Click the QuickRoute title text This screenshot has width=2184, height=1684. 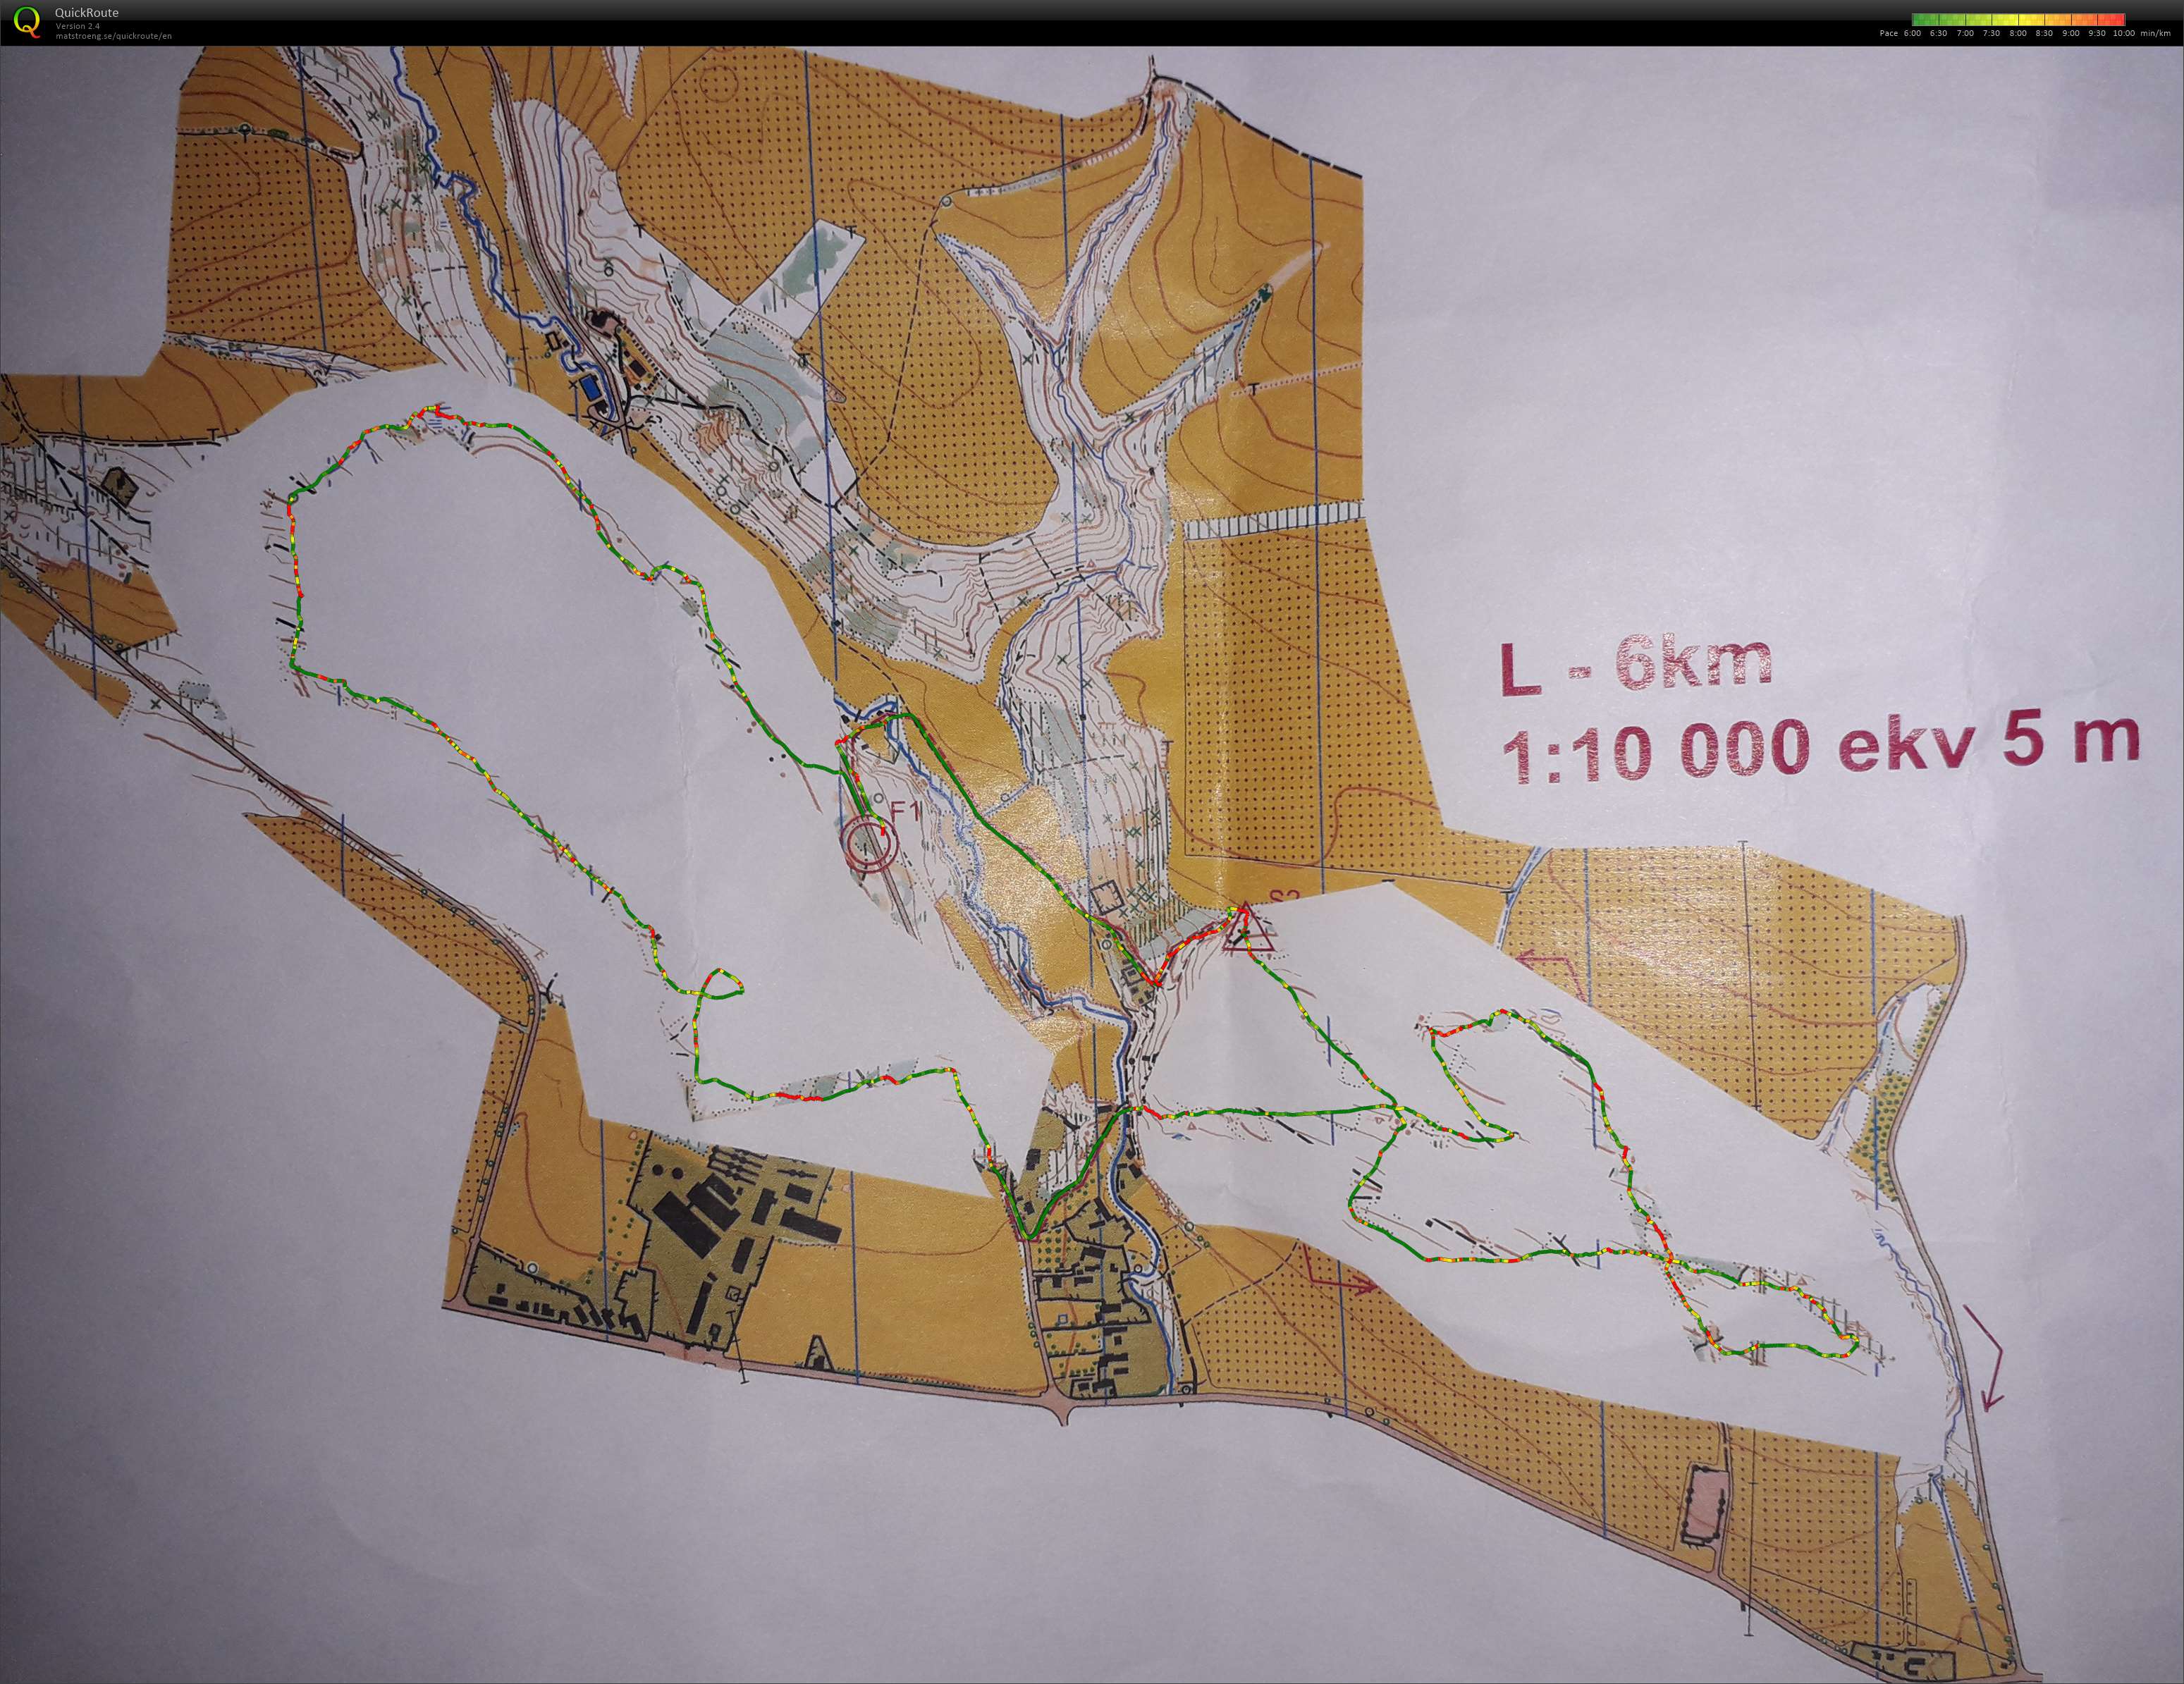pos(87,13)
